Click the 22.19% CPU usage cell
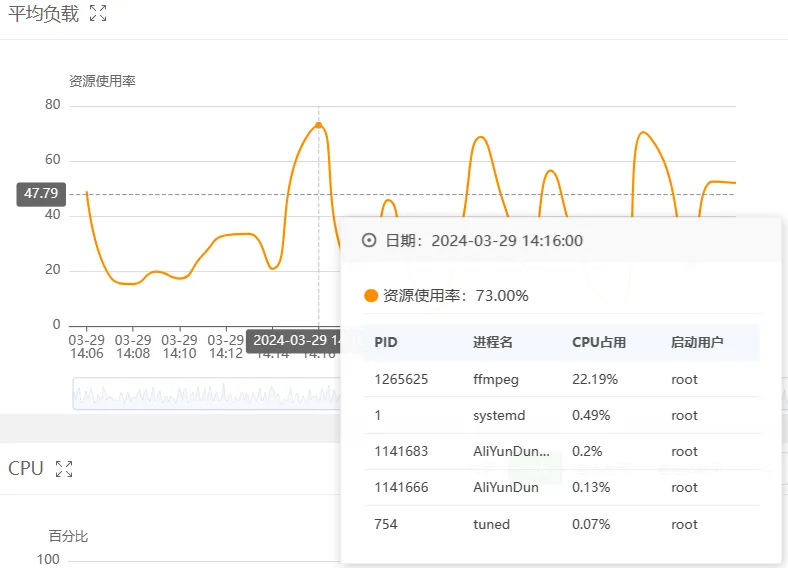Viewport: 788px width, 568px height. tap(595, 379)
